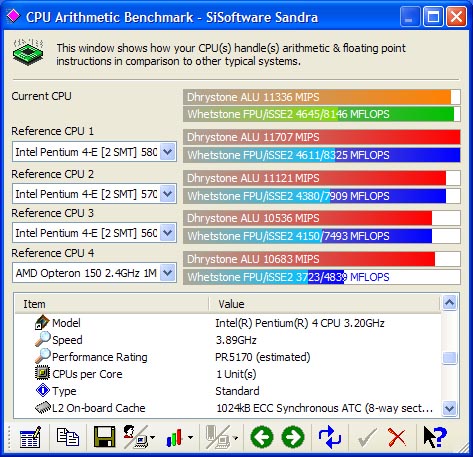Image resolution: width=473 pixels, height=457 pixels.
Task: Open the Reference CPU 1 dropdown
Action: [168, 152]
